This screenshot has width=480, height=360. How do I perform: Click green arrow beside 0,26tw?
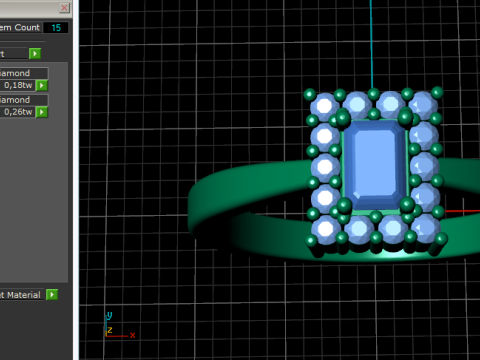[42, 112]
